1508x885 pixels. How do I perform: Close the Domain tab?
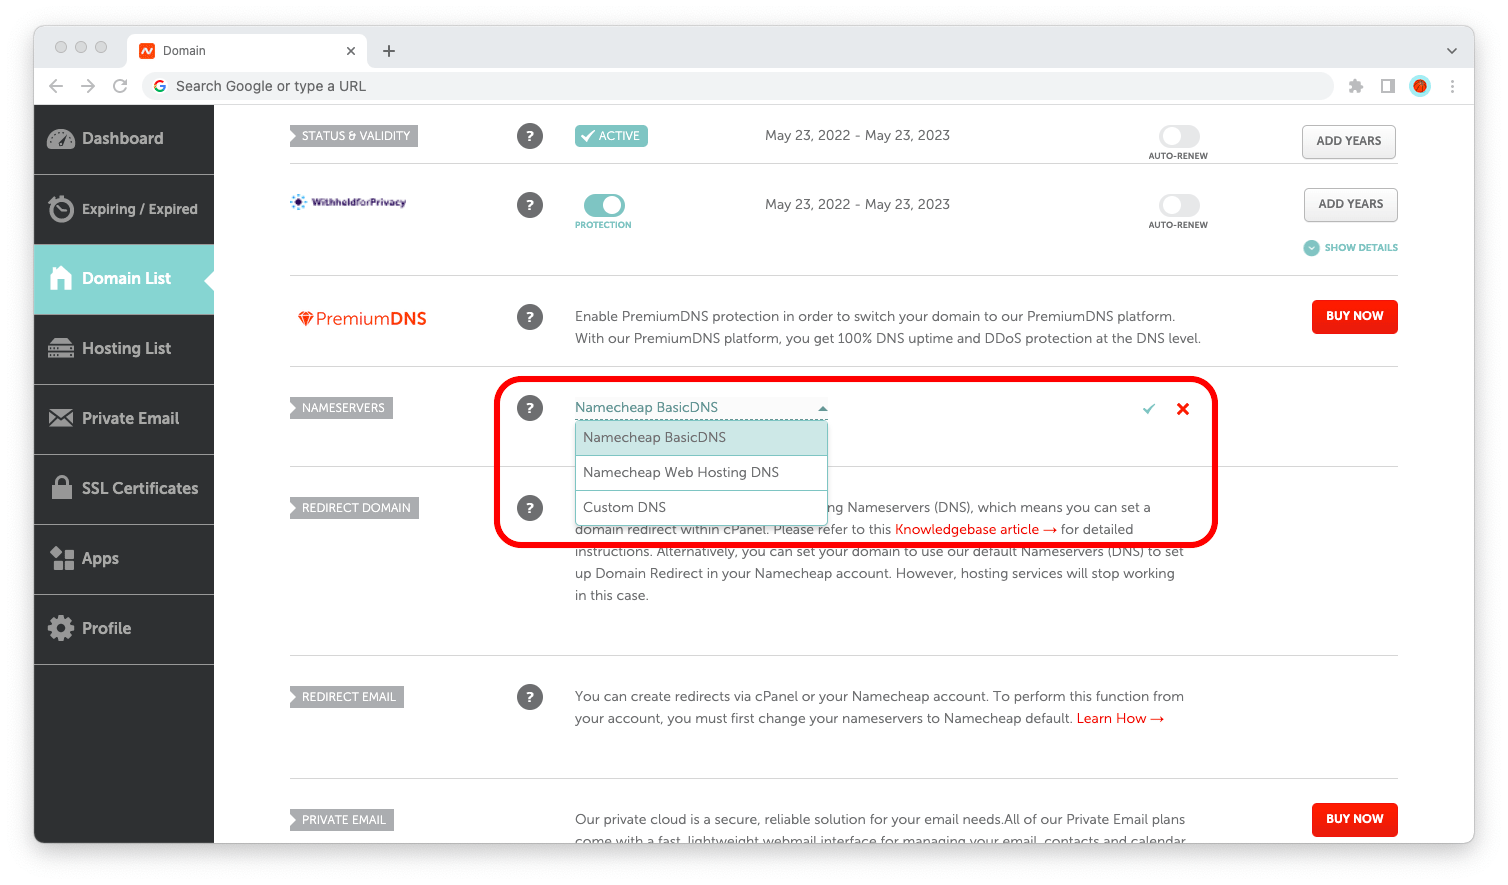[351, 51]
